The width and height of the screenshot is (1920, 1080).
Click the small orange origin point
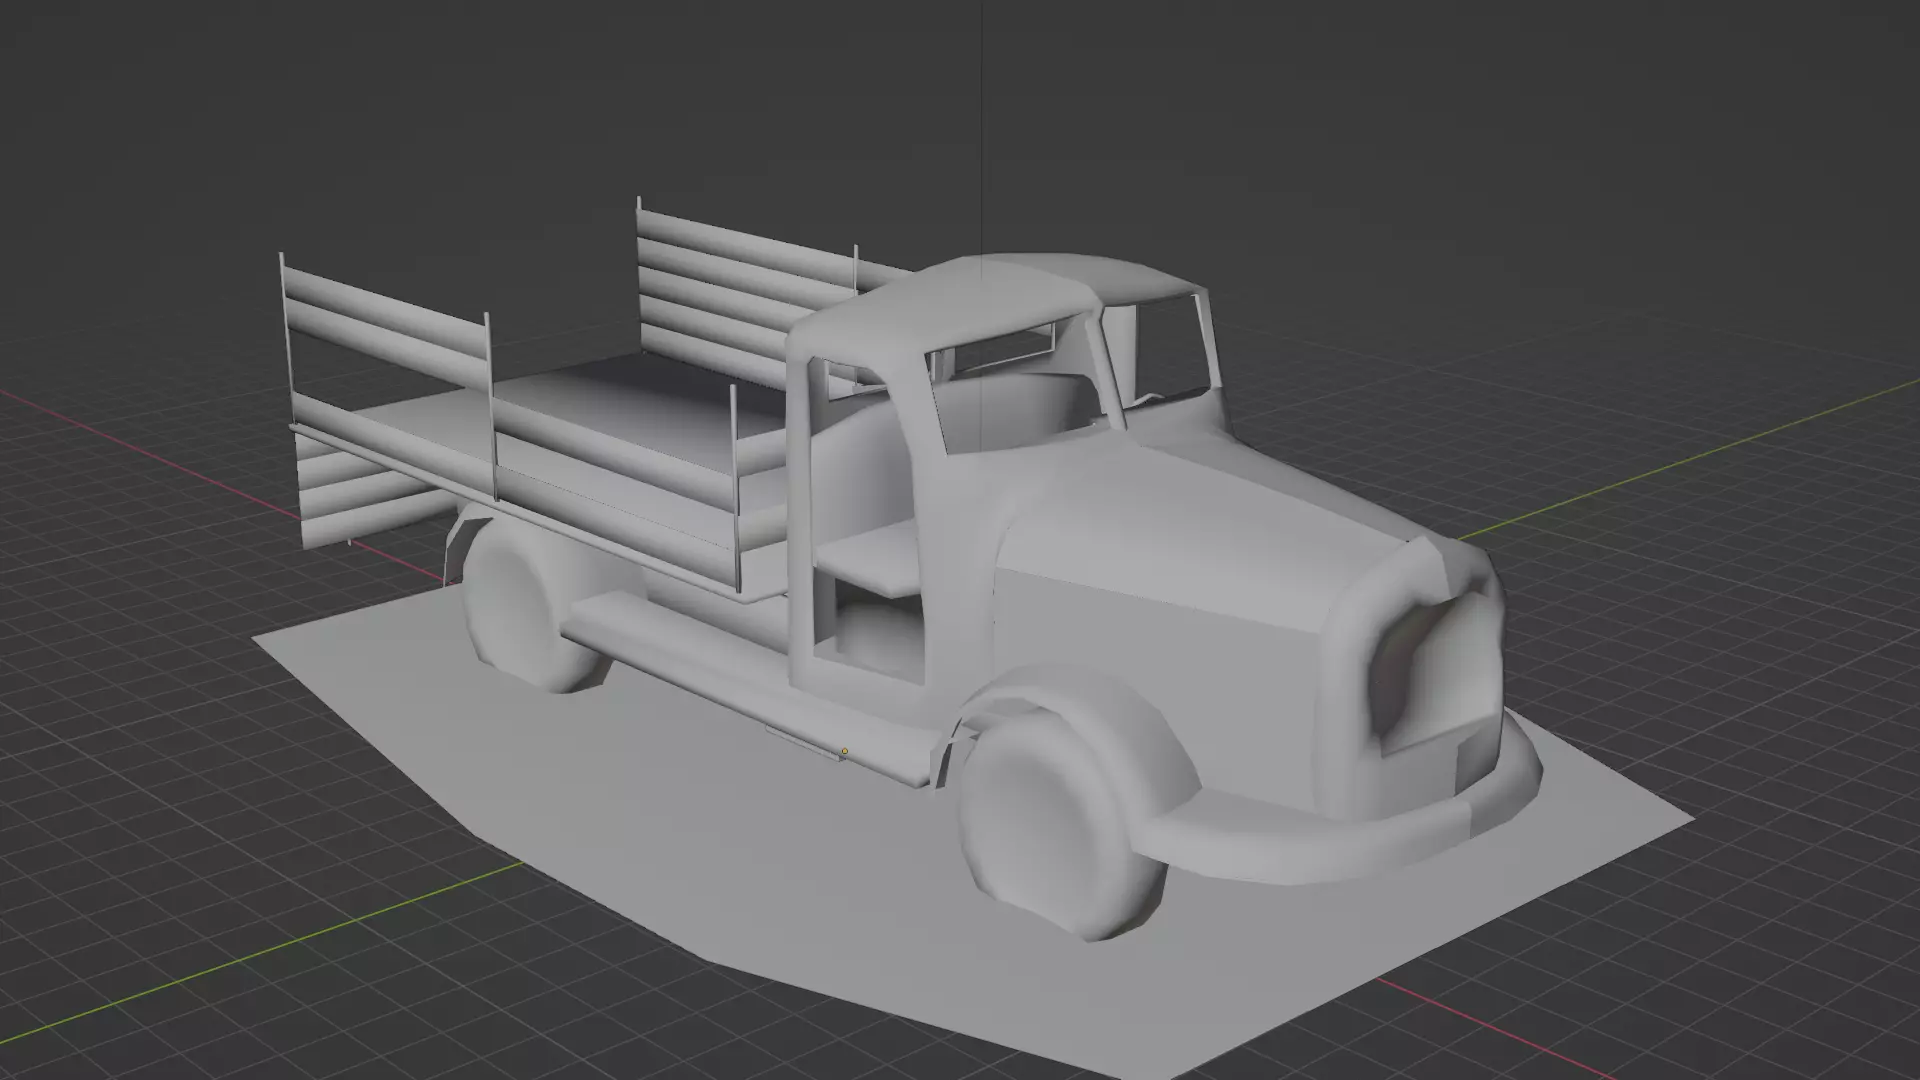pos(844,751)
